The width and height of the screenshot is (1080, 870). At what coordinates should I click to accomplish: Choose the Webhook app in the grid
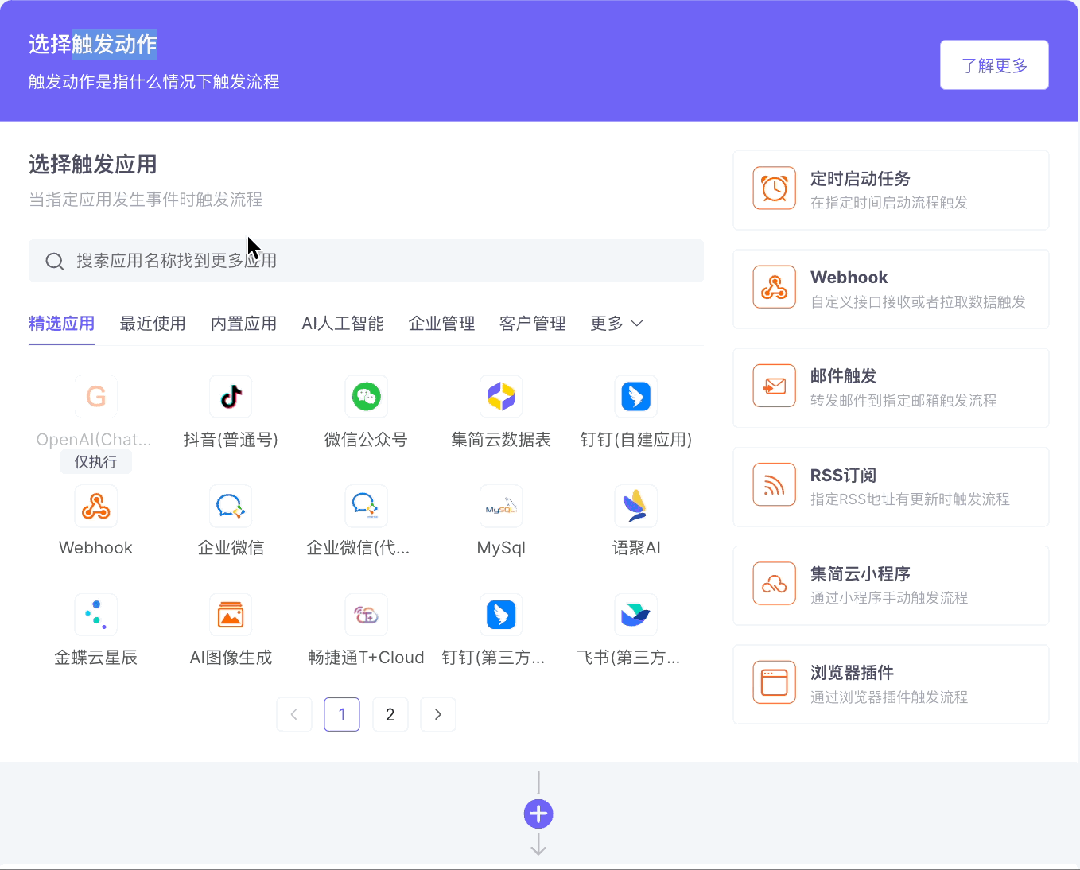tap(96, 506)
